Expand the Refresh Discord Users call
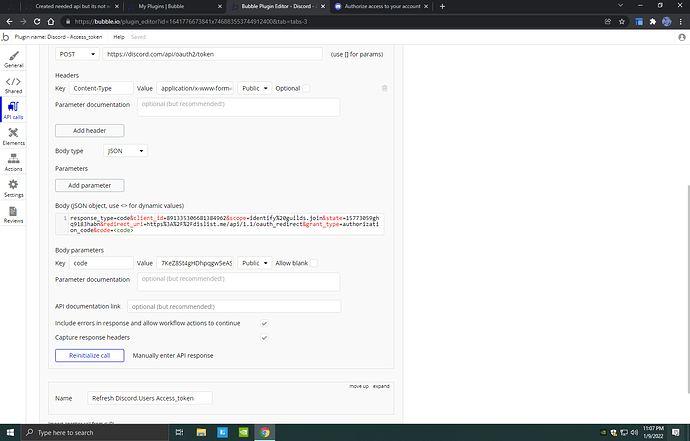Image resolution: width=690 pixels, height=441 pixels. [x=381, y=386]
